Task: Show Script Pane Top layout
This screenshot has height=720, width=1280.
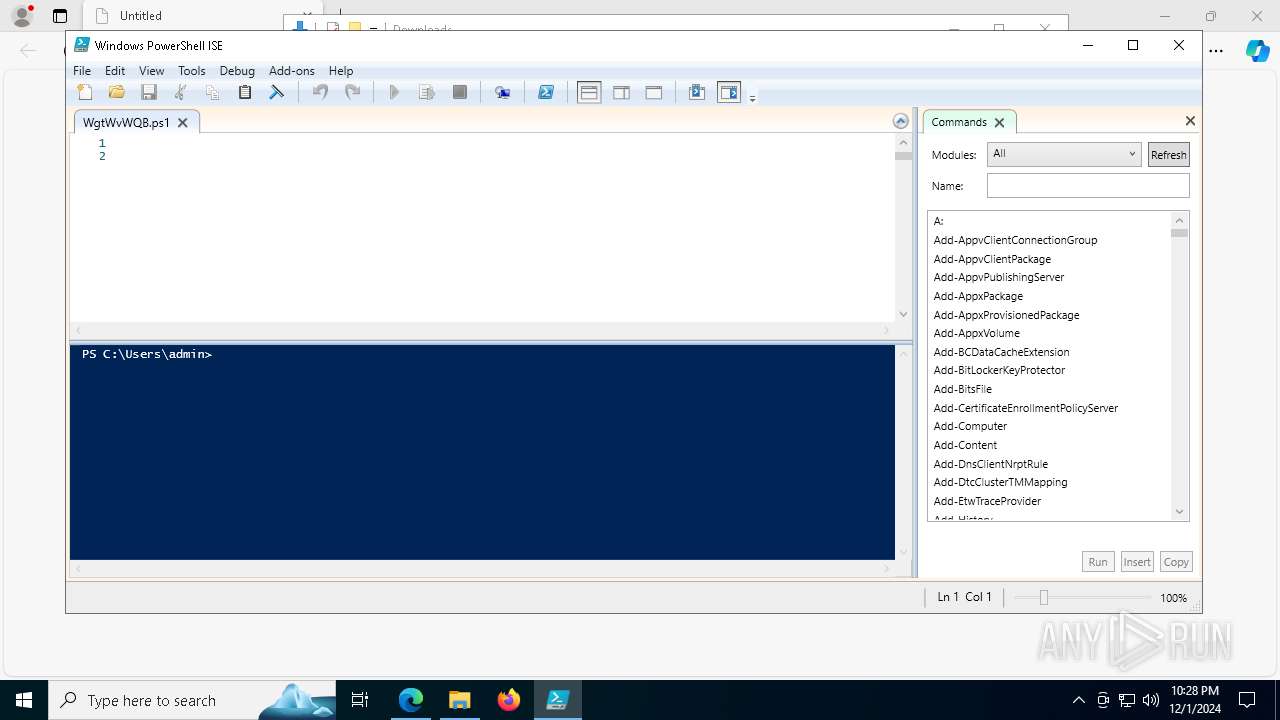Action: click(x=589, y=92)
